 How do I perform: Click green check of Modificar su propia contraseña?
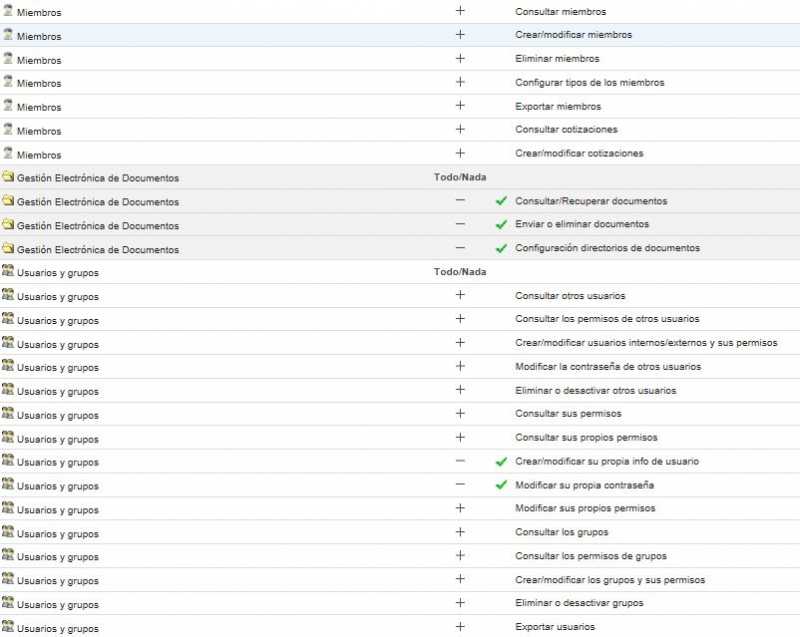[x=502, y=485]
